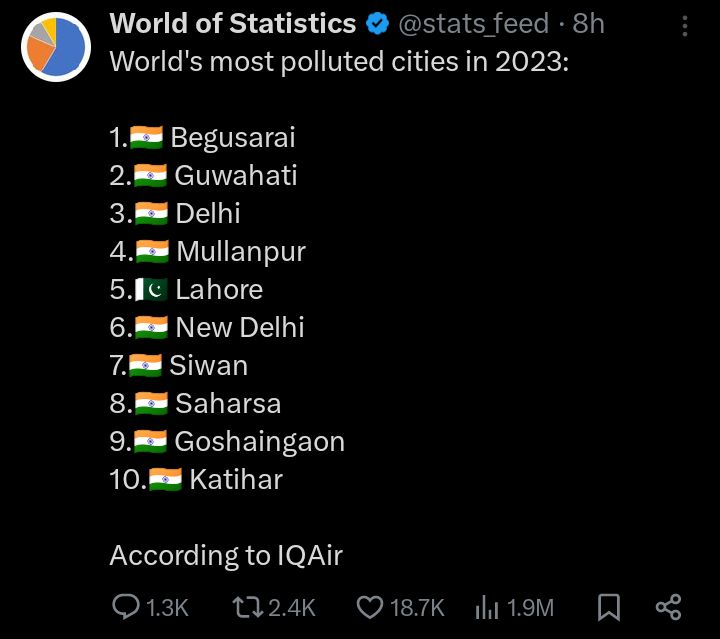This screenshot has height=639, width=720.
Task: Click the blue verified badge
Action: coord(377,24)
